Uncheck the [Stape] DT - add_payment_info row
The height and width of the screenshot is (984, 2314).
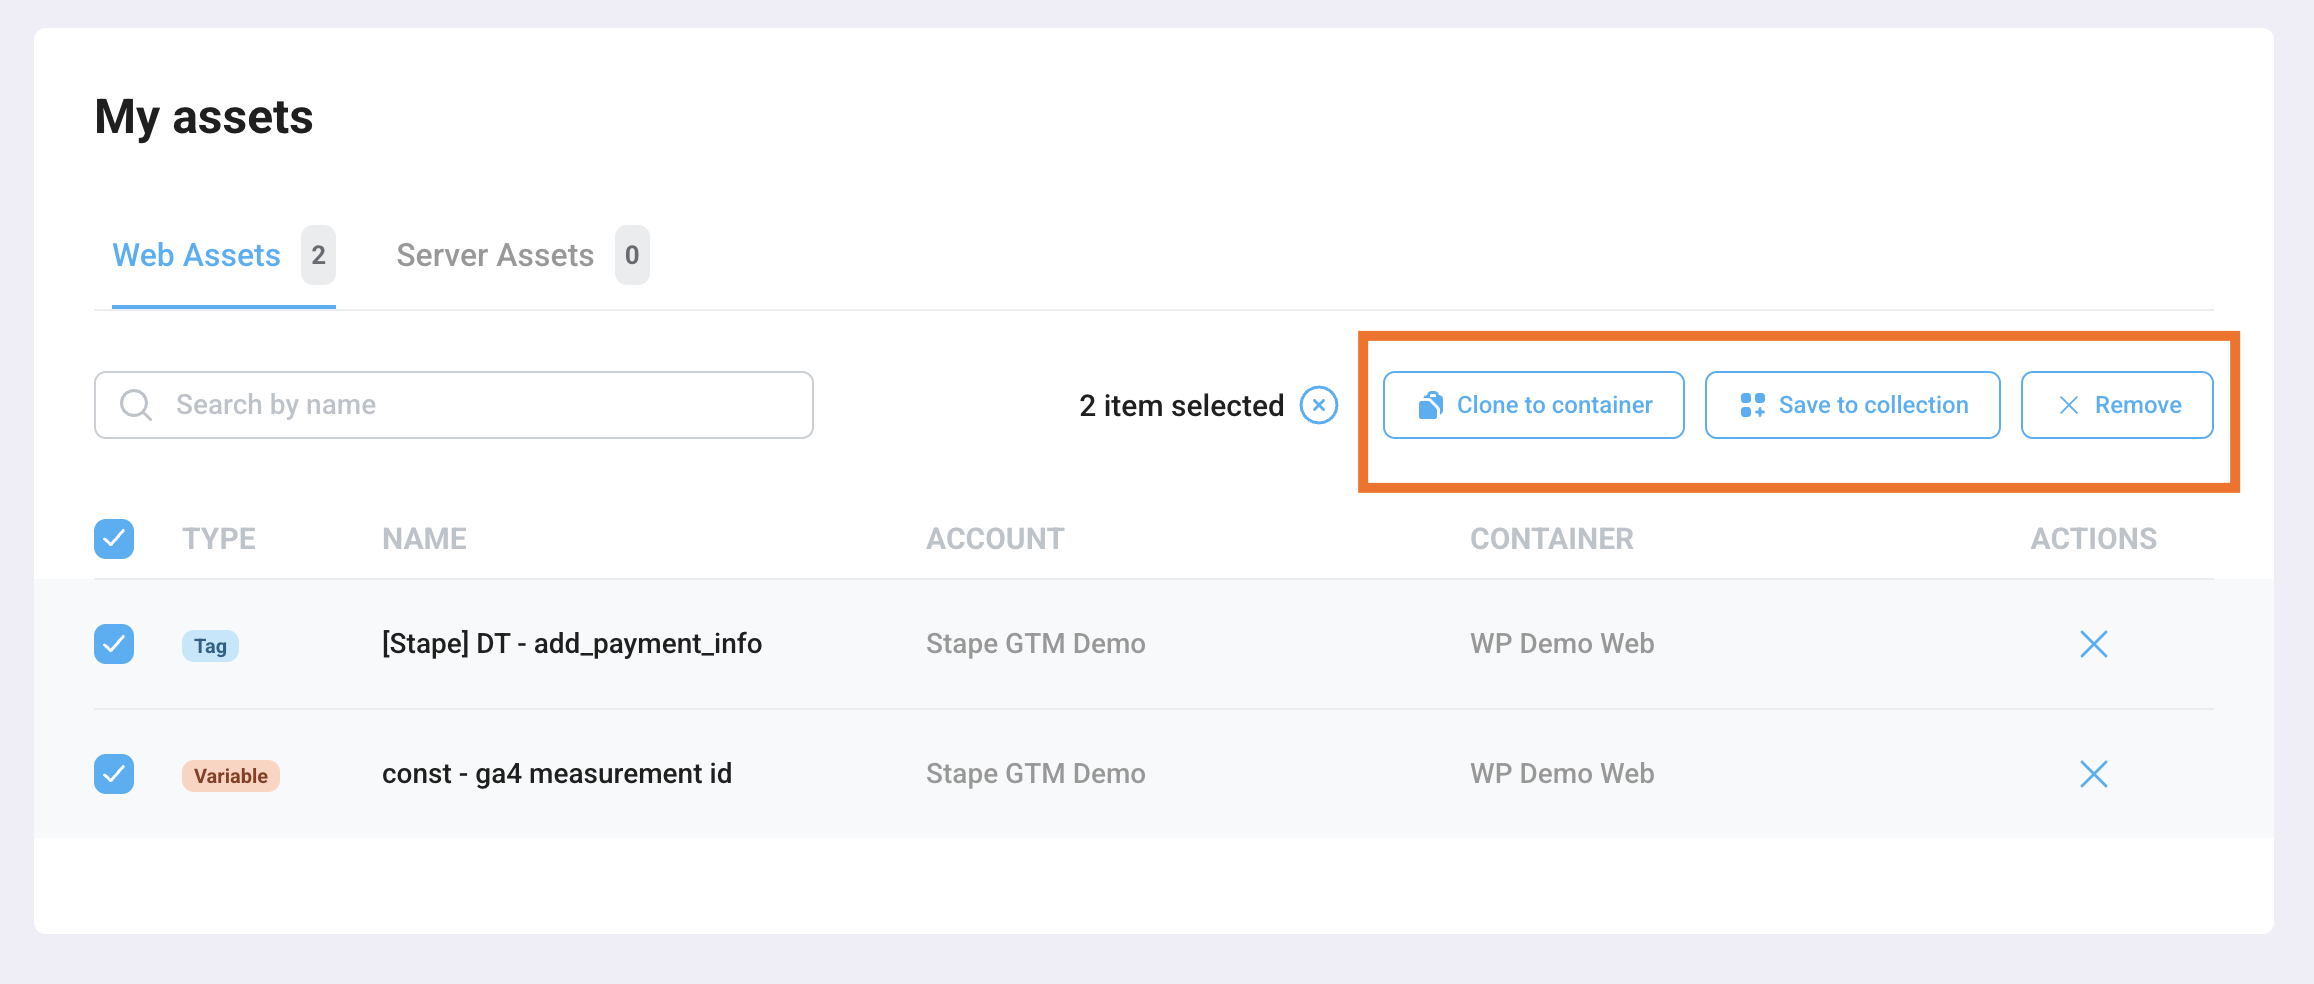coord(114,644)
